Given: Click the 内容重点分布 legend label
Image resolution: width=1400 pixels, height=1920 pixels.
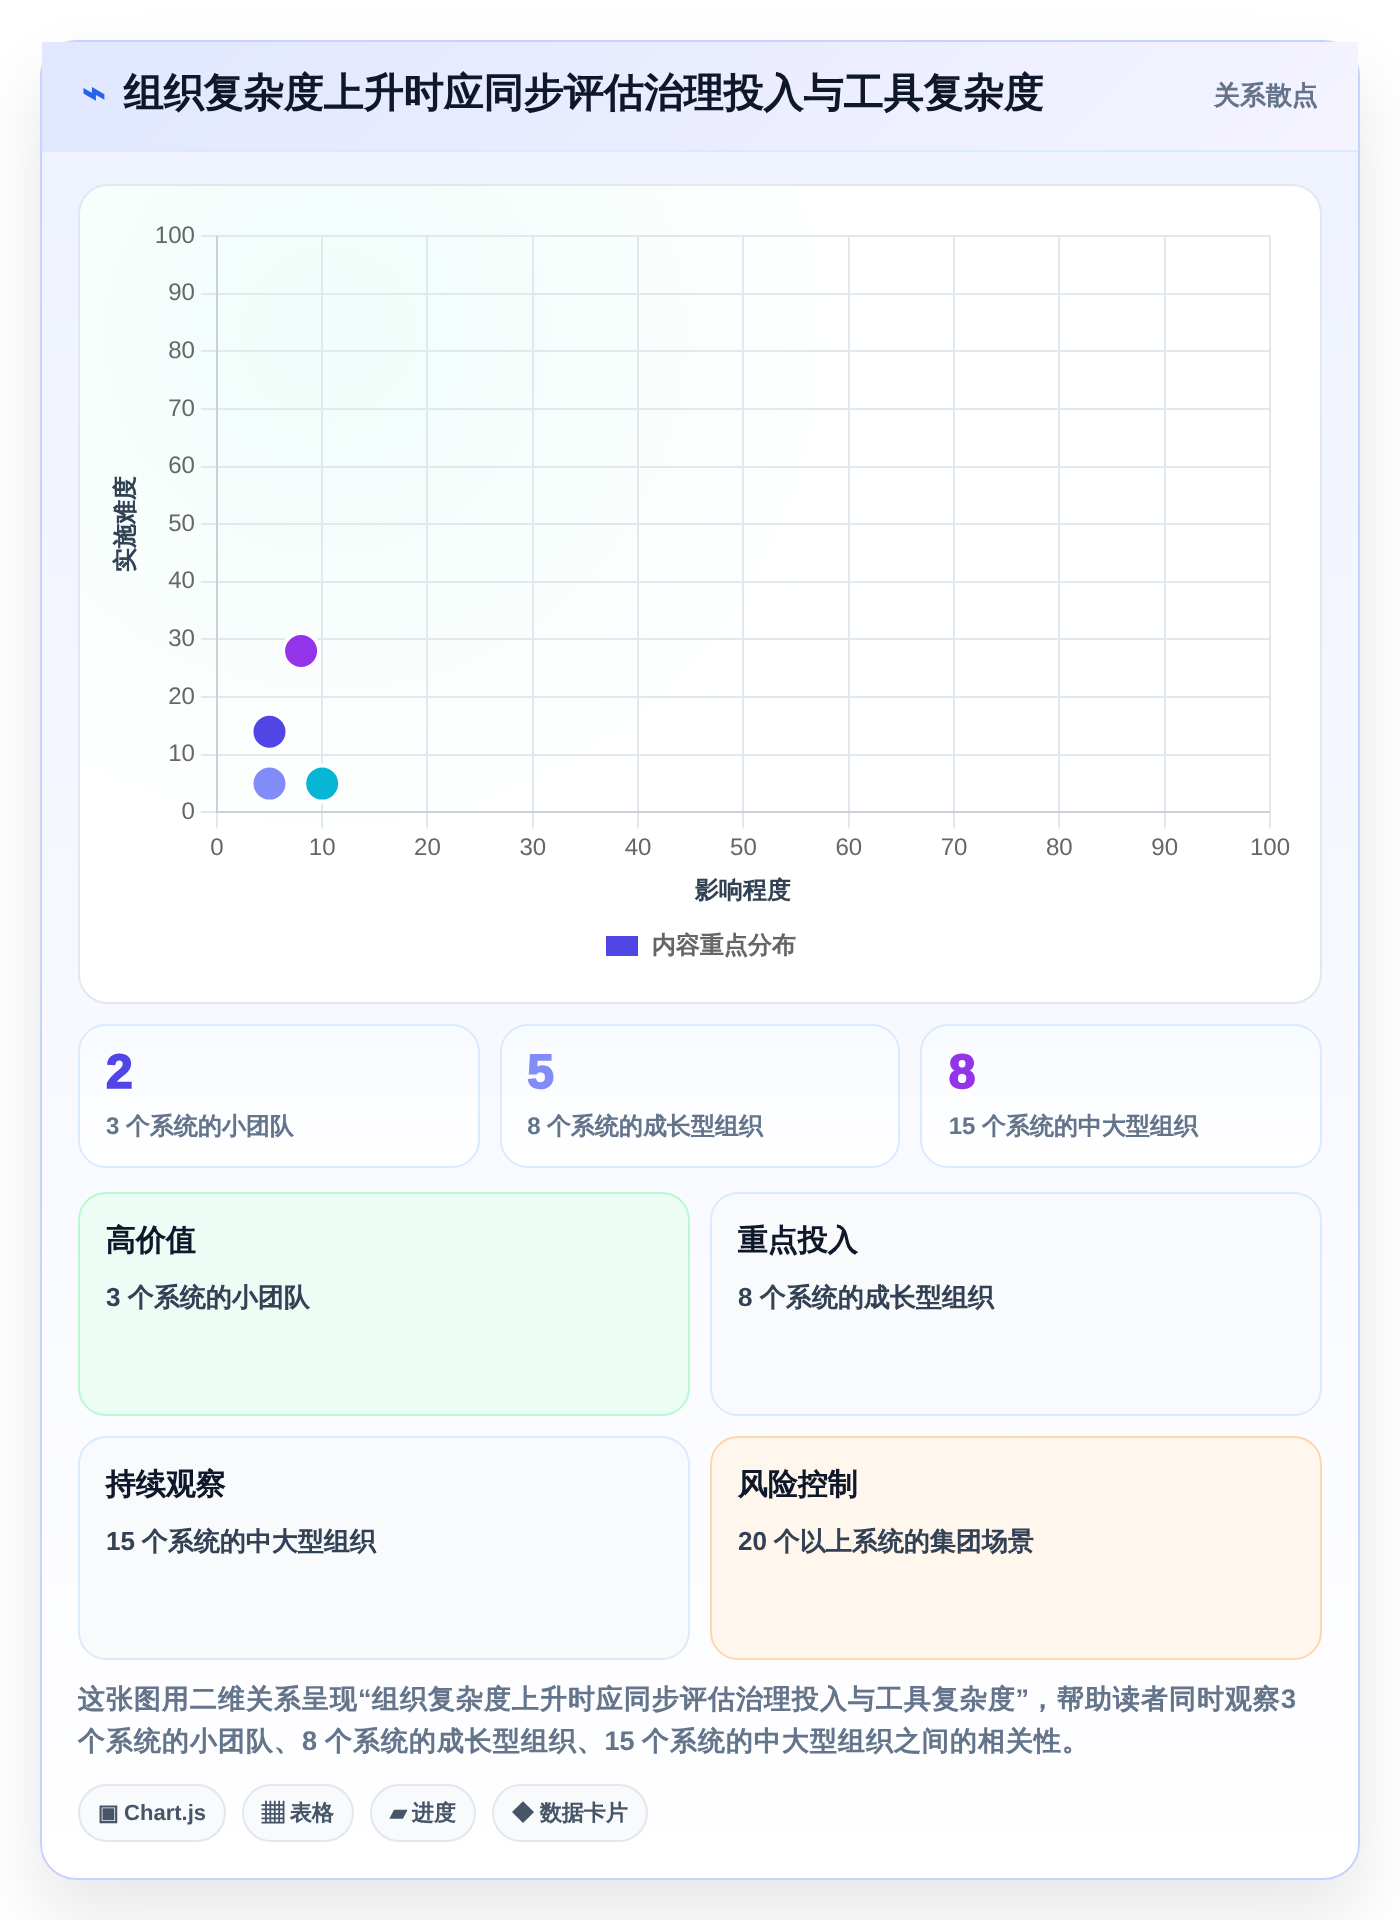Looking at the screenshot, I should pyautogui.click(x=723, y=946).
